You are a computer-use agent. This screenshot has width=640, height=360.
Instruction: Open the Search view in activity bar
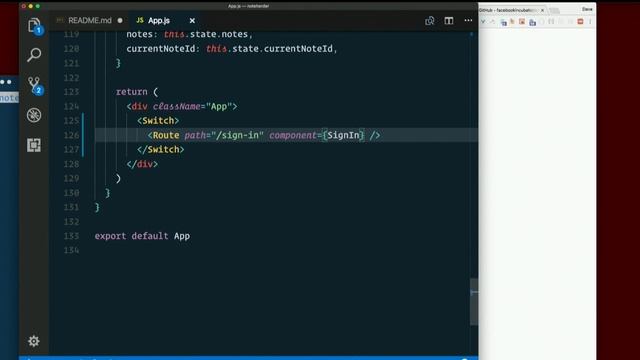34,55
